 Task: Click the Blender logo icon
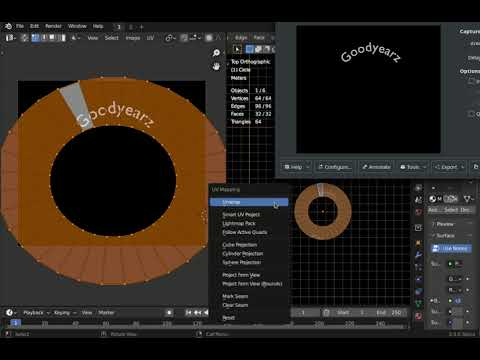pos(8,26)
